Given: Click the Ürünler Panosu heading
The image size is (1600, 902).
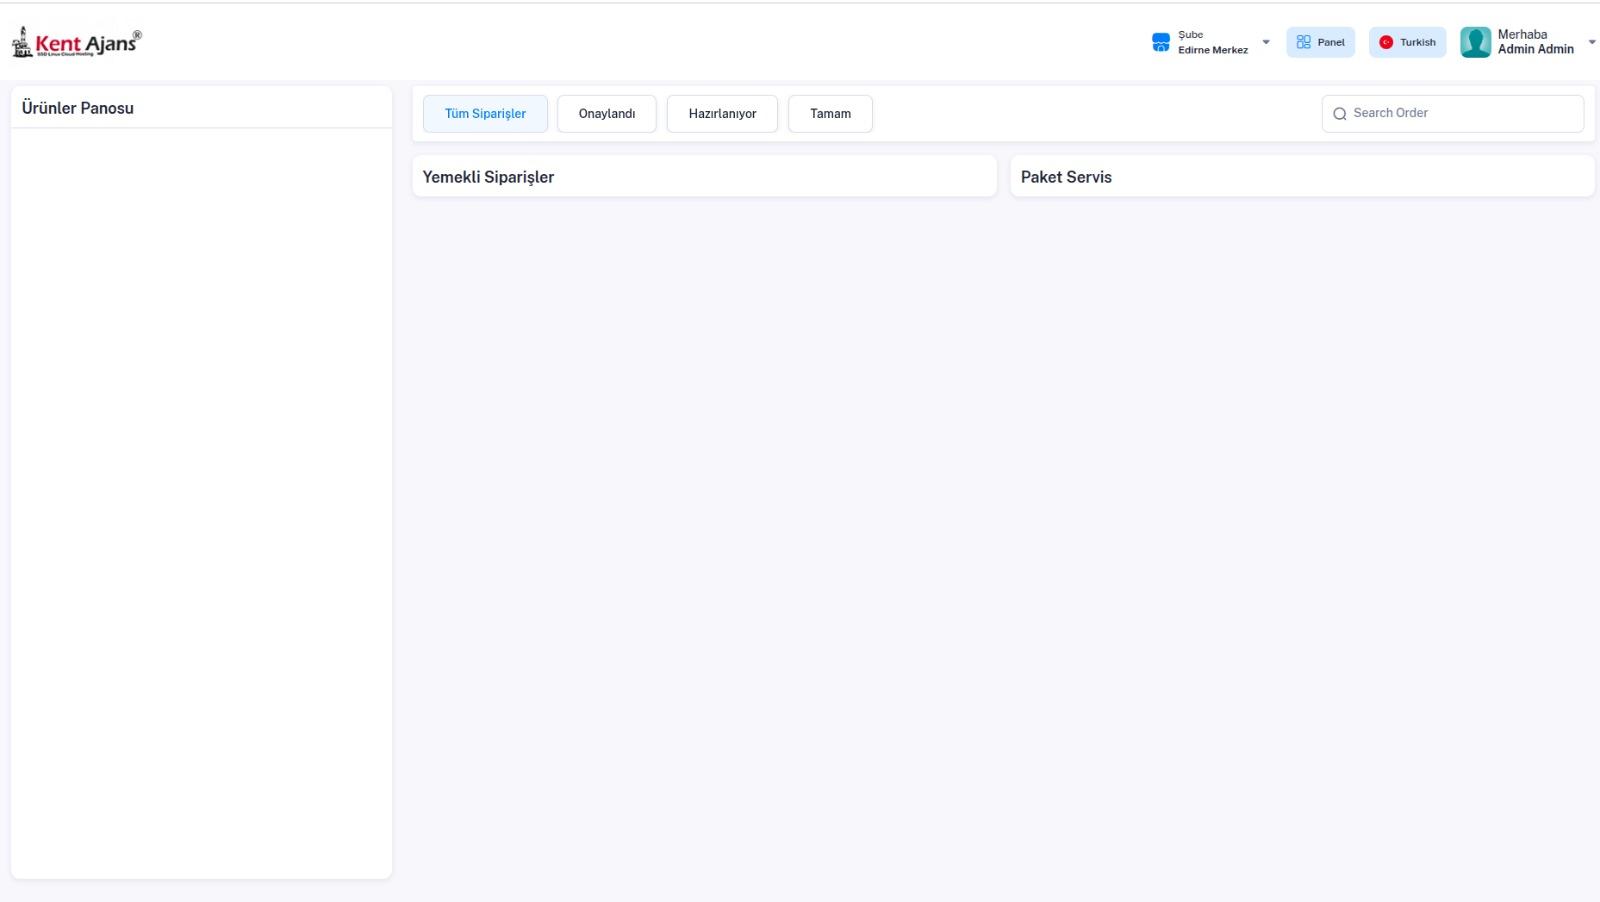Looking at the screenshot, I should [x=78, y=108].
